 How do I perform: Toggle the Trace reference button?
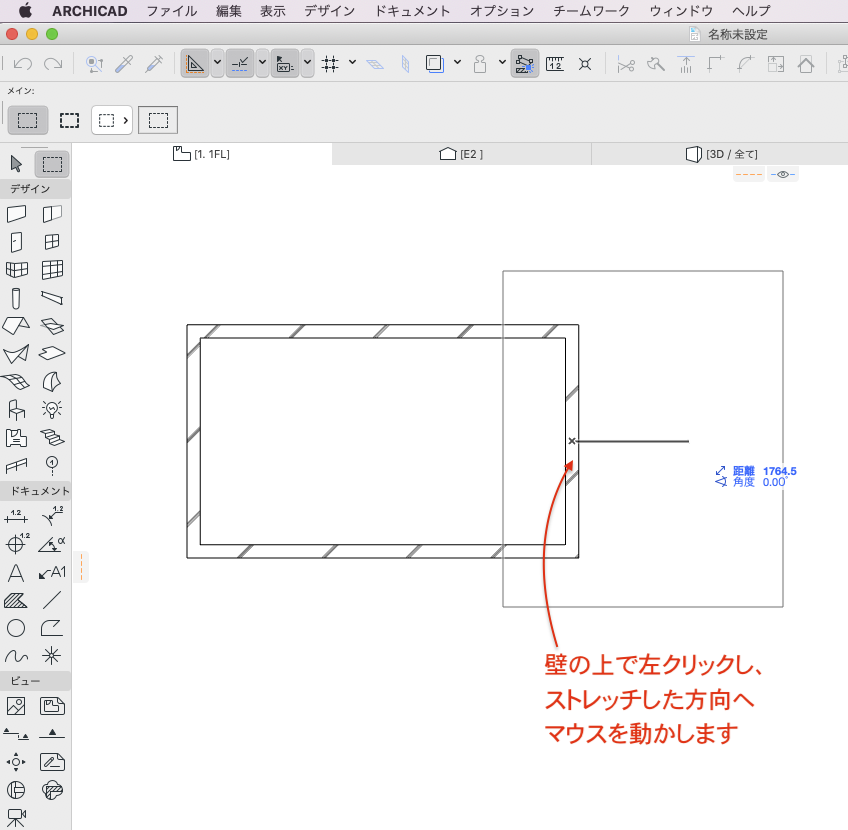pyautogui.click(x=434, y=64)
